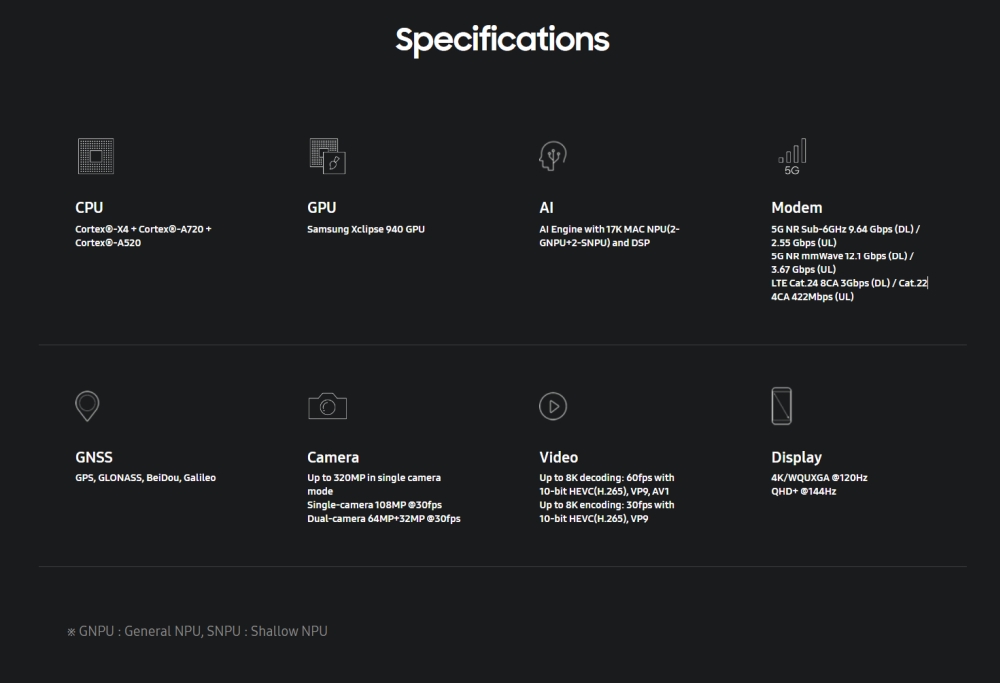This screenshot has width=1000, height=683.
Task: Click the GPU section title
Action: 321,208
